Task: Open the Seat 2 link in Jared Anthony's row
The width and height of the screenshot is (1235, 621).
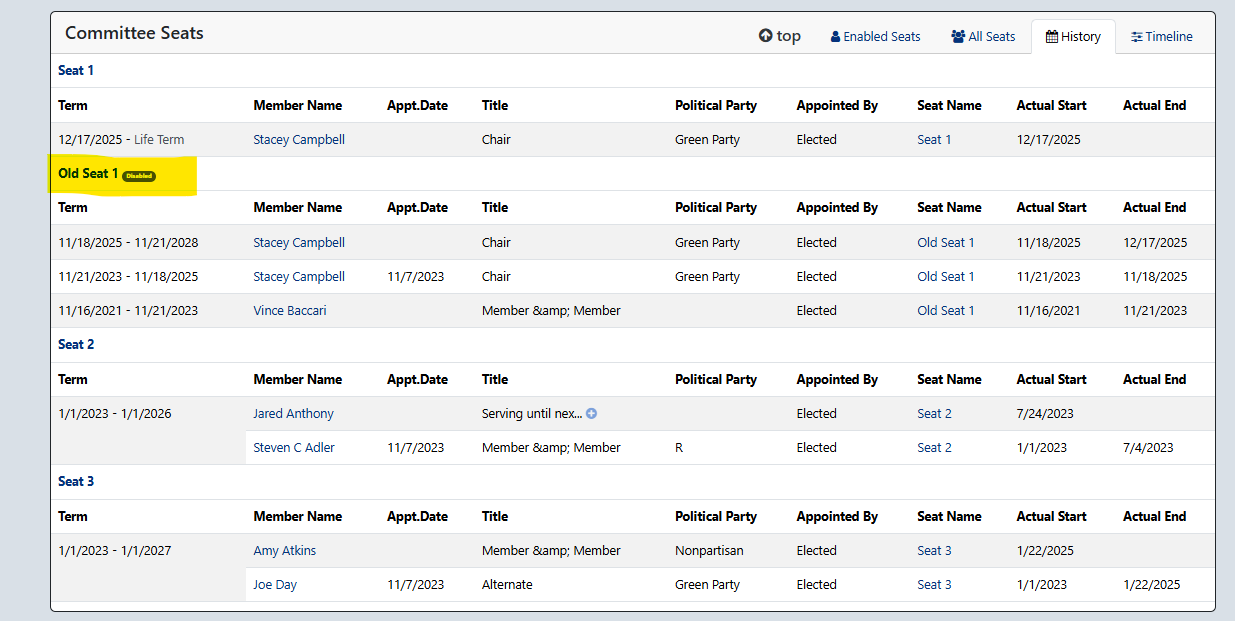Action: point(935,414)
